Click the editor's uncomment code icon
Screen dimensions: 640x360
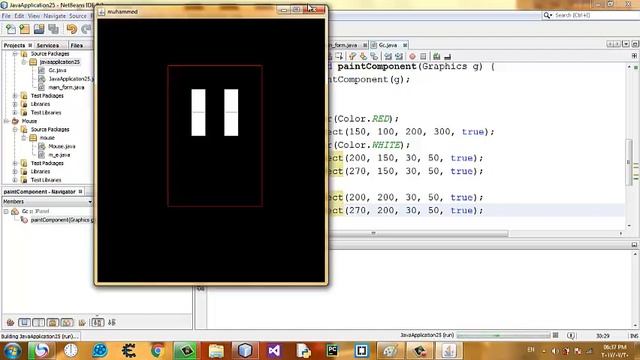point(448,56)
